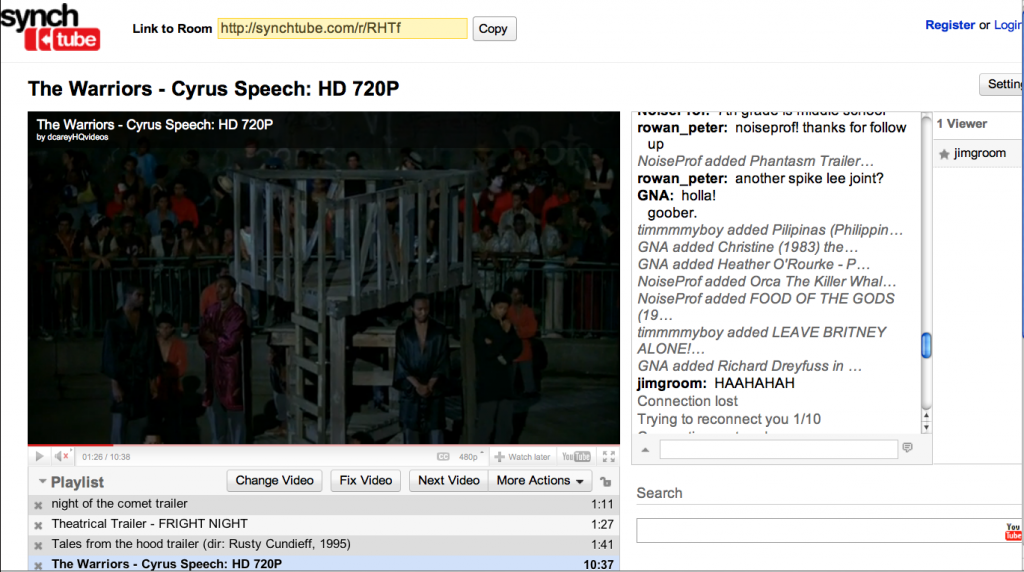Select viewer jimgroom
The image size is (1024, 572).
click(980, 153)
